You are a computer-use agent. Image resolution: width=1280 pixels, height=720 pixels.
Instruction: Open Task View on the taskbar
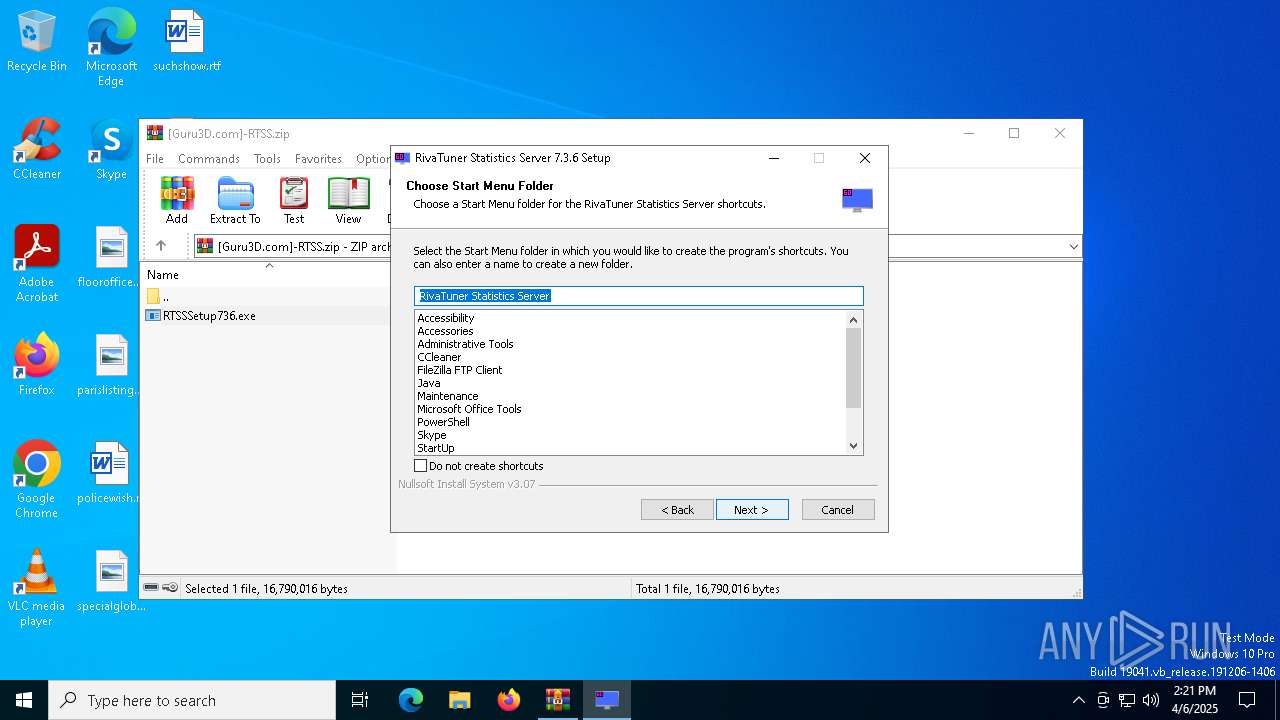point(360,700)
